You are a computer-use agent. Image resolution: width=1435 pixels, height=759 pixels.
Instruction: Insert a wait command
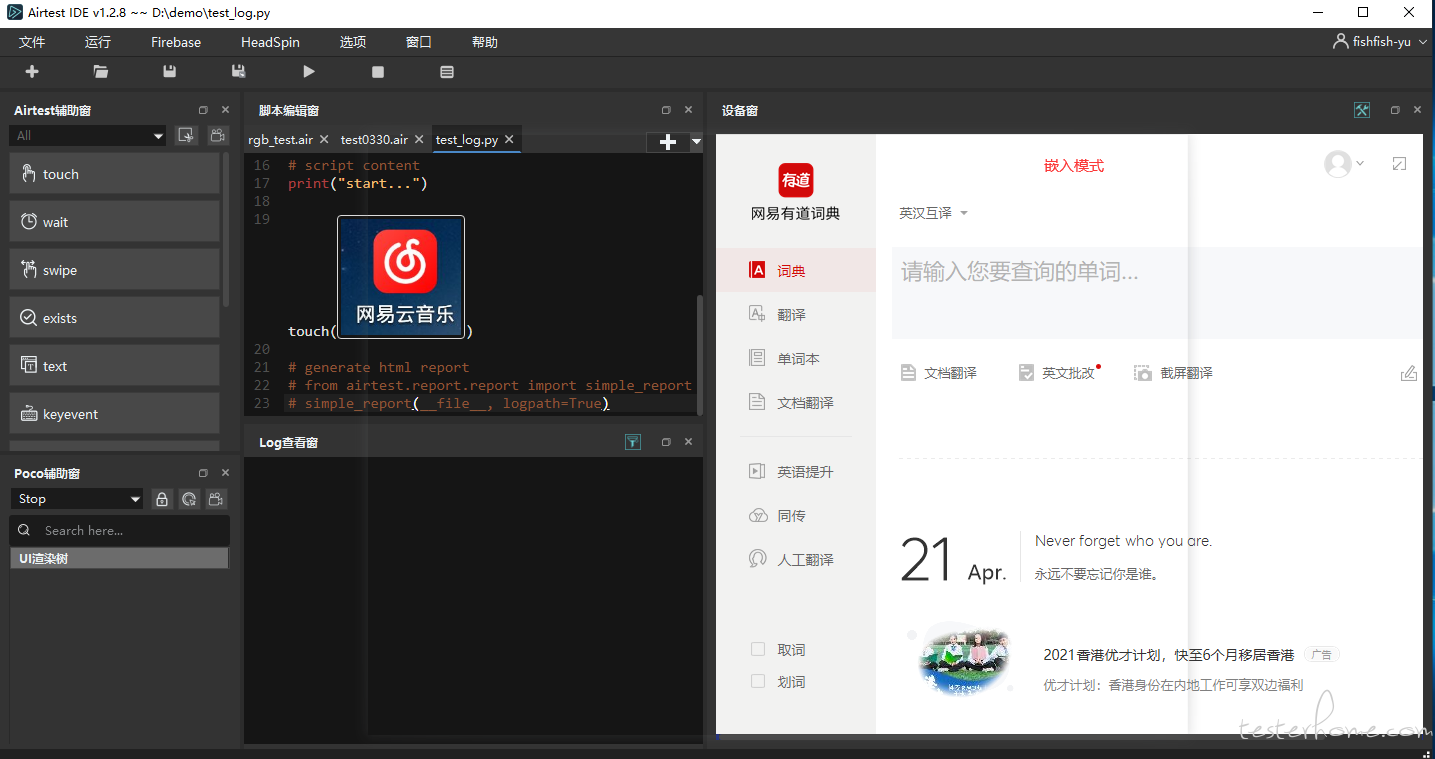(114, 222)
